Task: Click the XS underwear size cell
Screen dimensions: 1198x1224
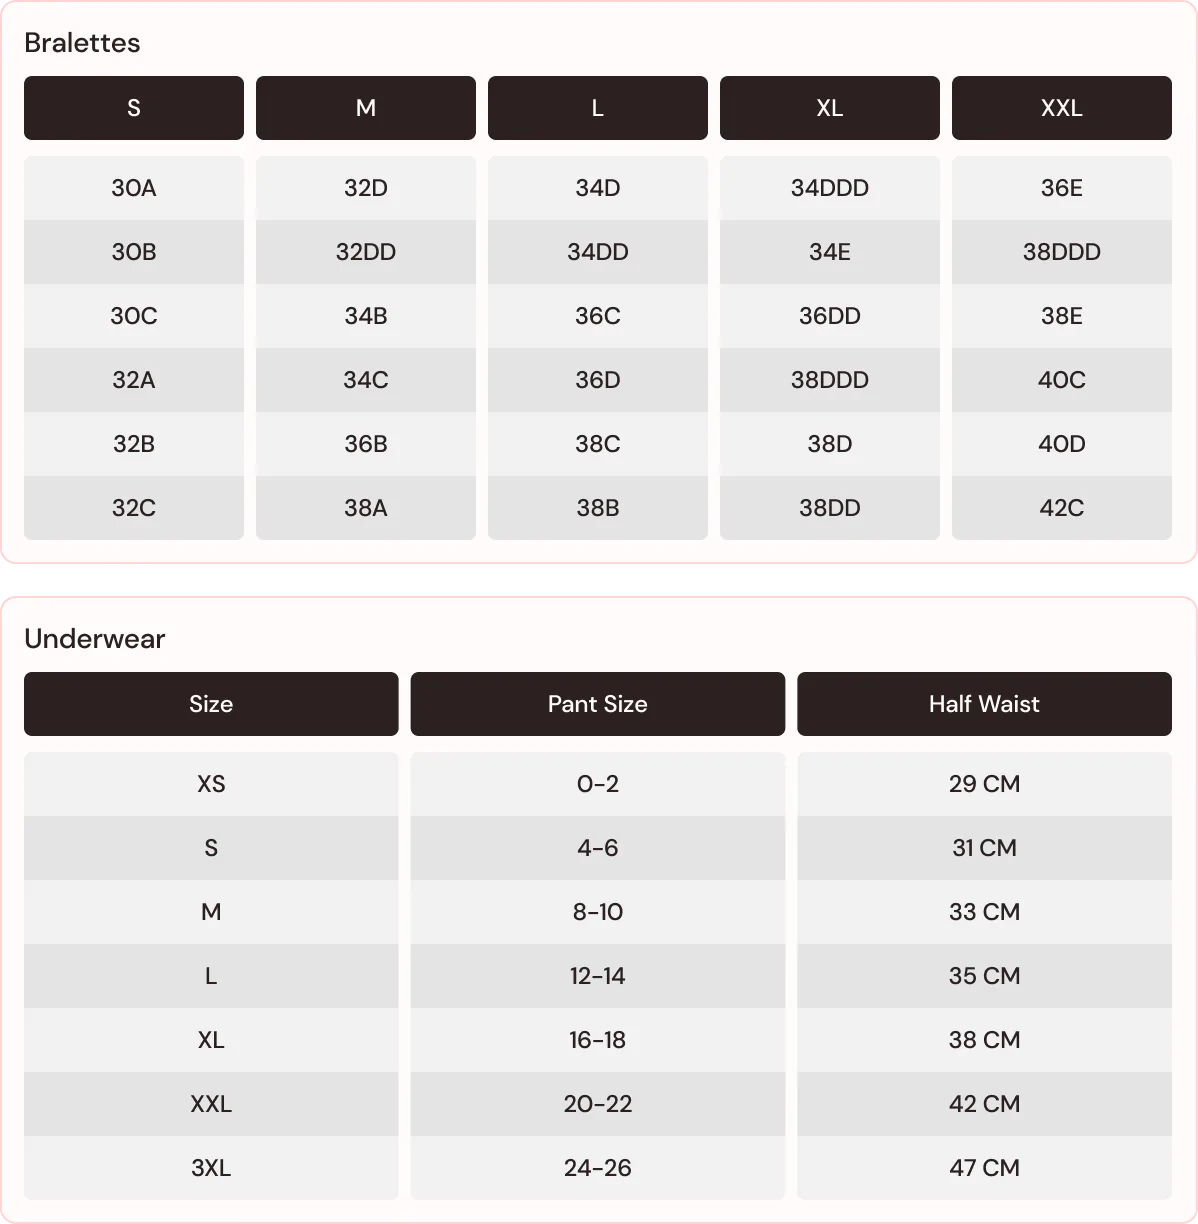Action: (x=211, y=784)
